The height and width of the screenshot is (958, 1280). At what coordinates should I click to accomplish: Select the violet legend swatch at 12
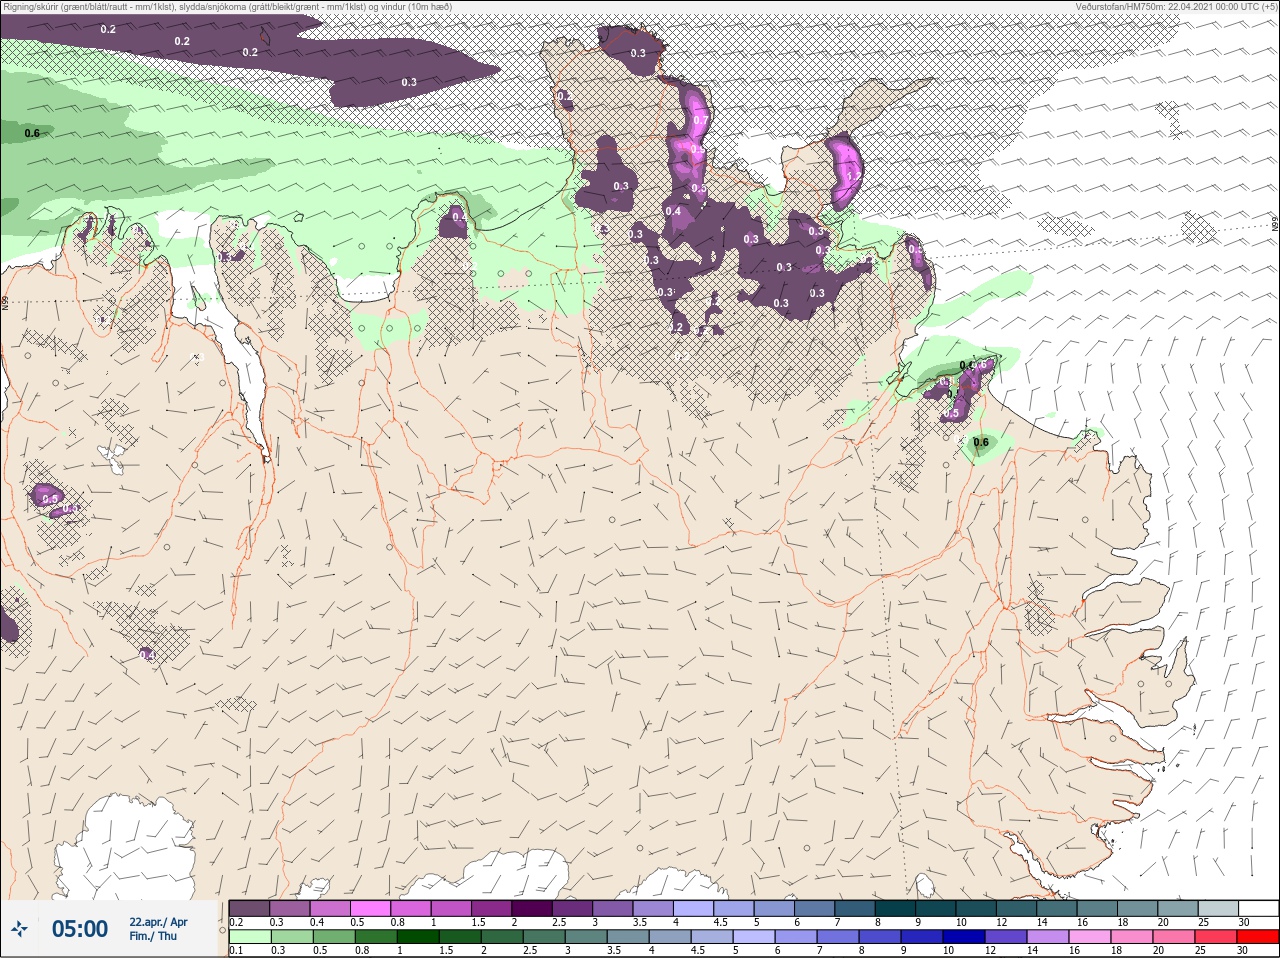[1005, 936]
